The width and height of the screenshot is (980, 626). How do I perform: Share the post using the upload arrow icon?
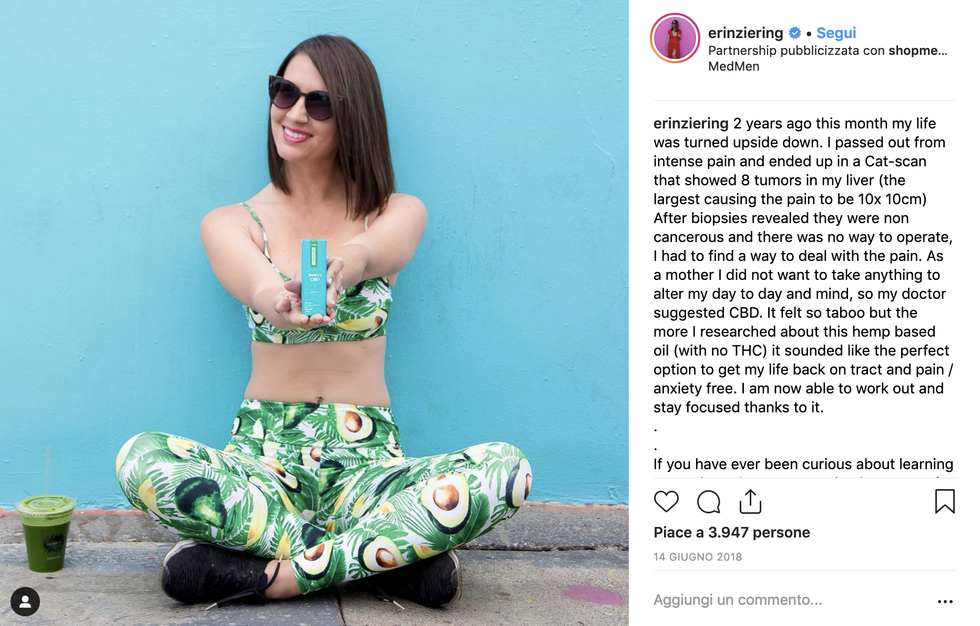click(750, 501)
